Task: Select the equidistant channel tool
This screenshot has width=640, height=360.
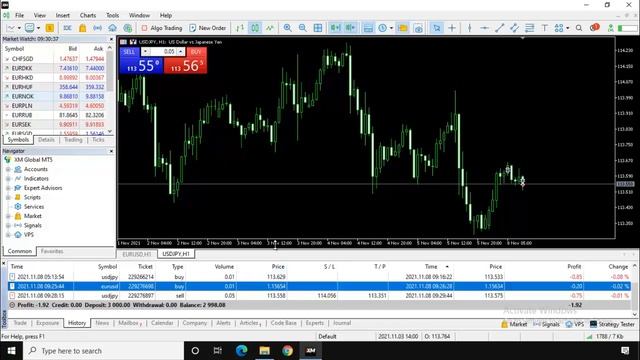Action: pos(514,28)
